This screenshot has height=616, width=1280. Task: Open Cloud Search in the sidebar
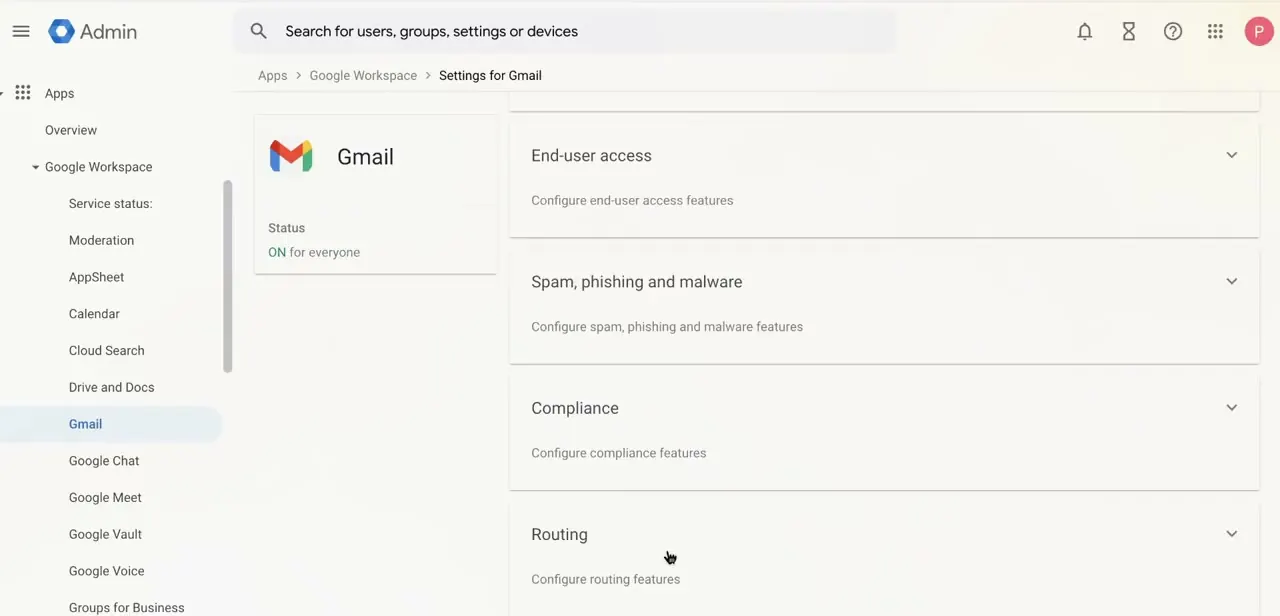click(x=106, y=350)
